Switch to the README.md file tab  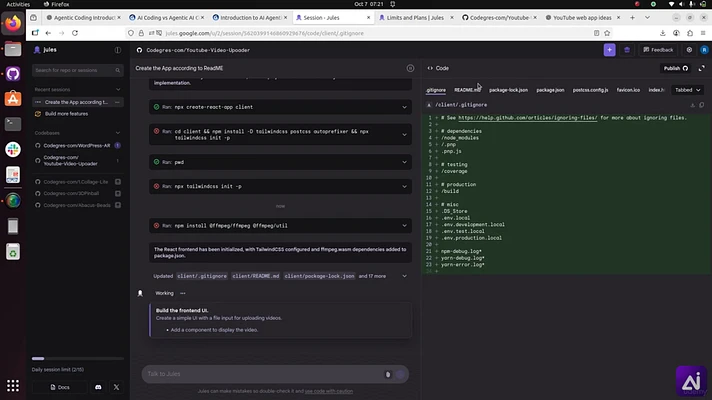(x=467, y=90)
